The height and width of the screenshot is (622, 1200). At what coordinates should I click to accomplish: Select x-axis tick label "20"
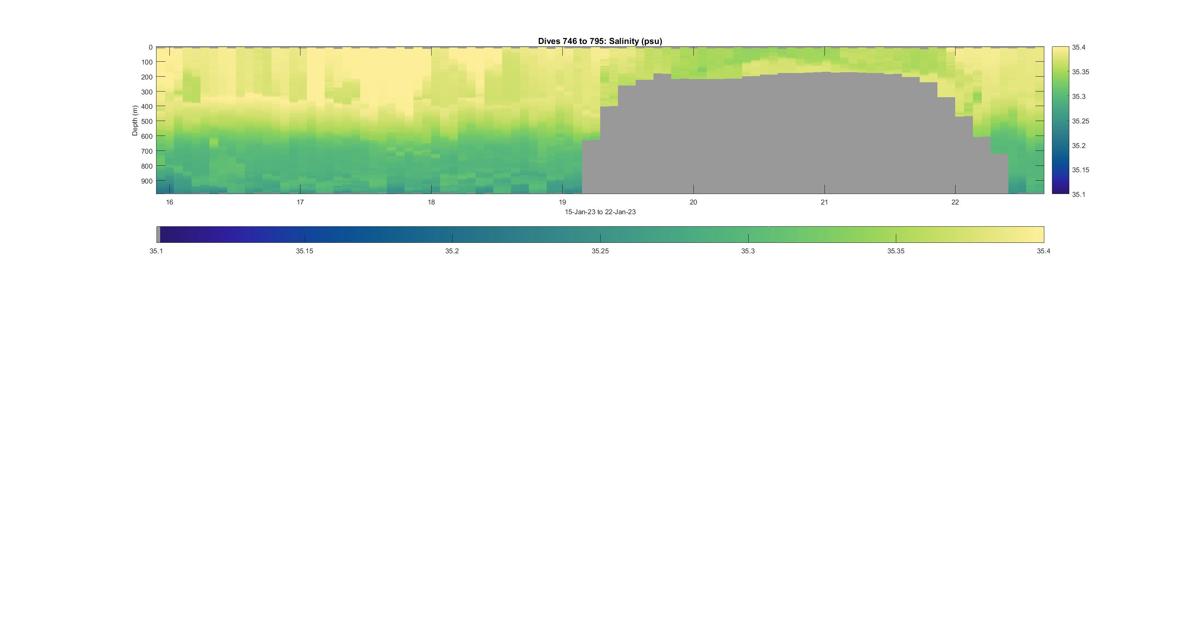tap(693, 202)
